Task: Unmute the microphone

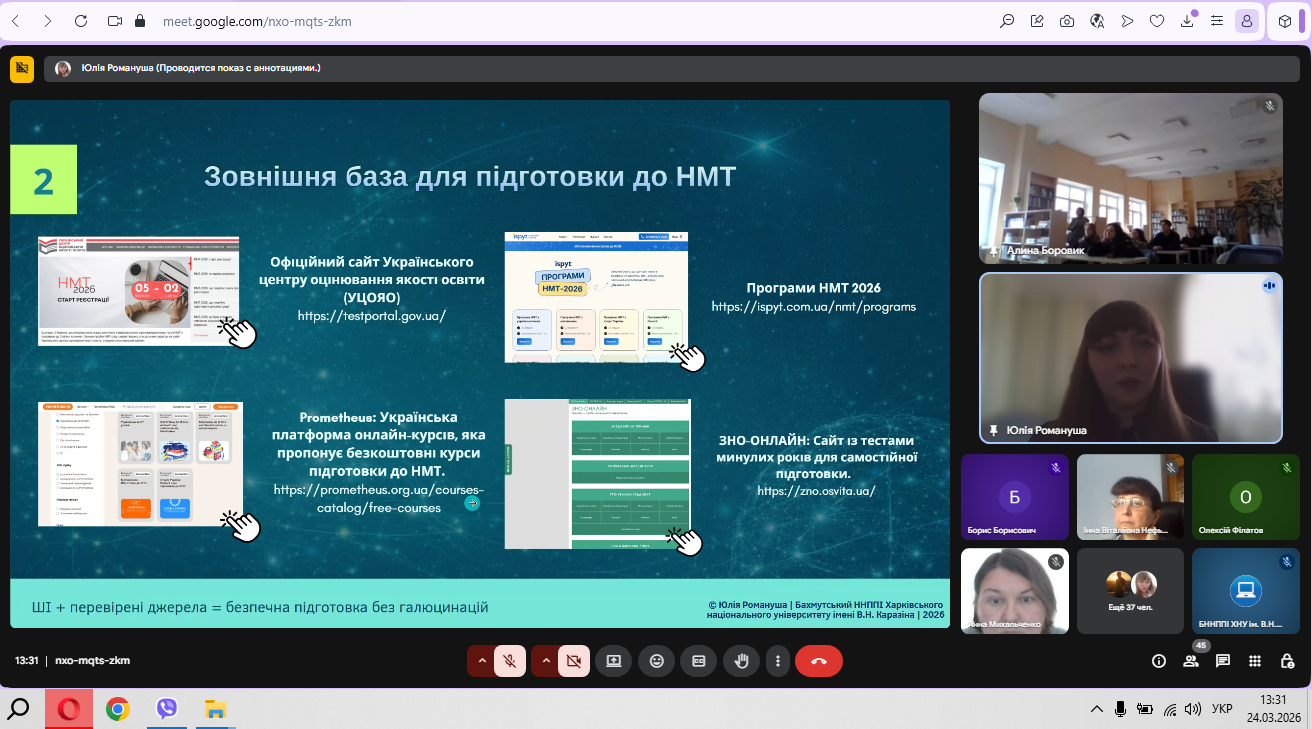Action: (510, 661)
